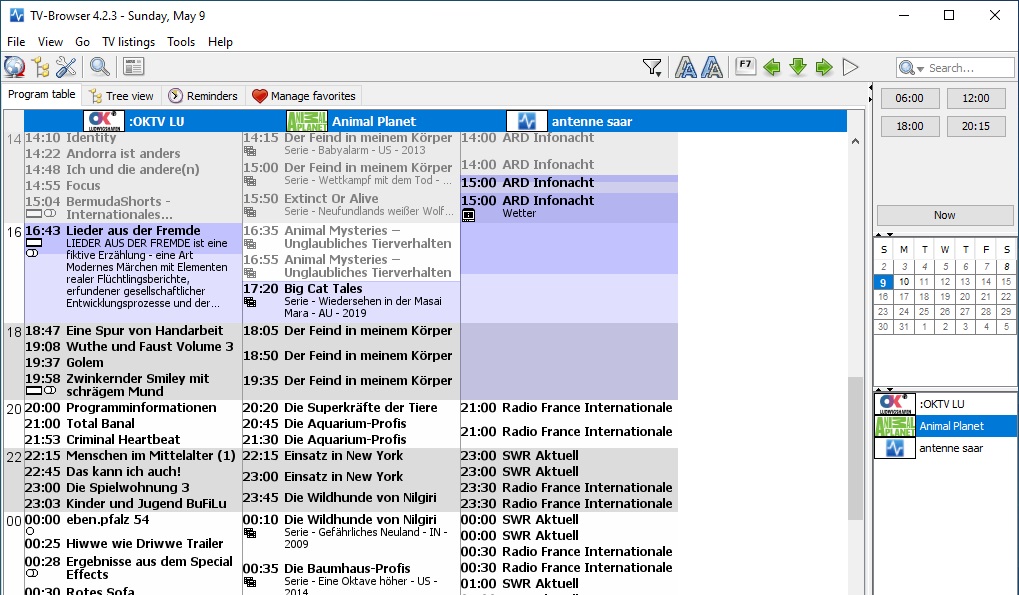Select :OKTV LU in the channel list
Image resolution: width=1019 pixels, height=595 pixels.
946,404
